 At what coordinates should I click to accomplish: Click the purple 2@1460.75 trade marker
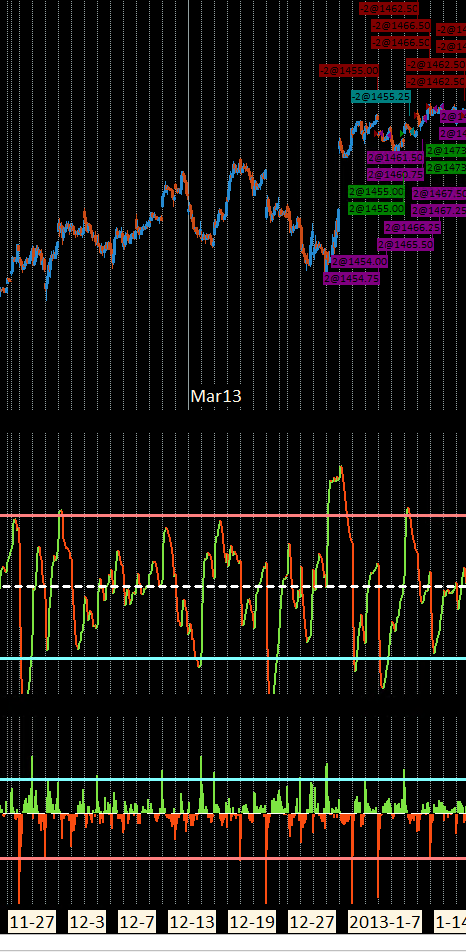(x=395, y=174)
